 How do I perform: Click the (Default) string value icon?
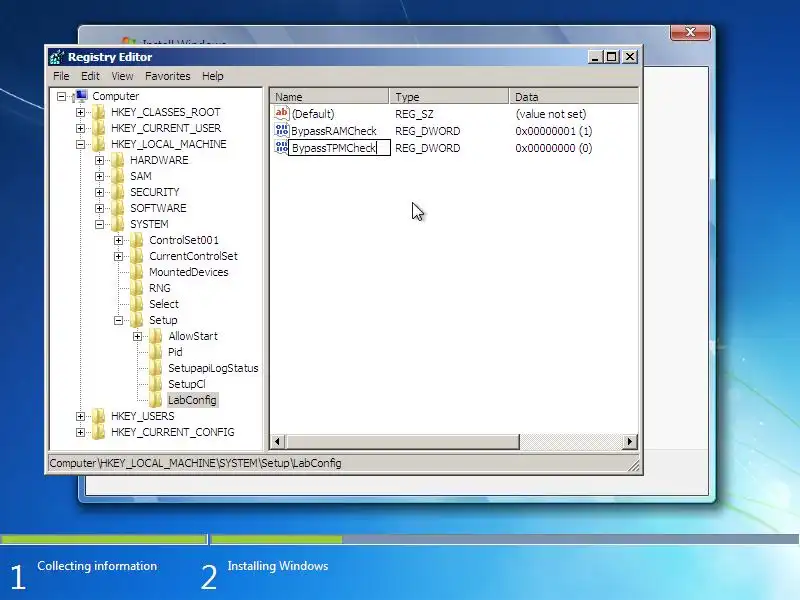(282, 113)
